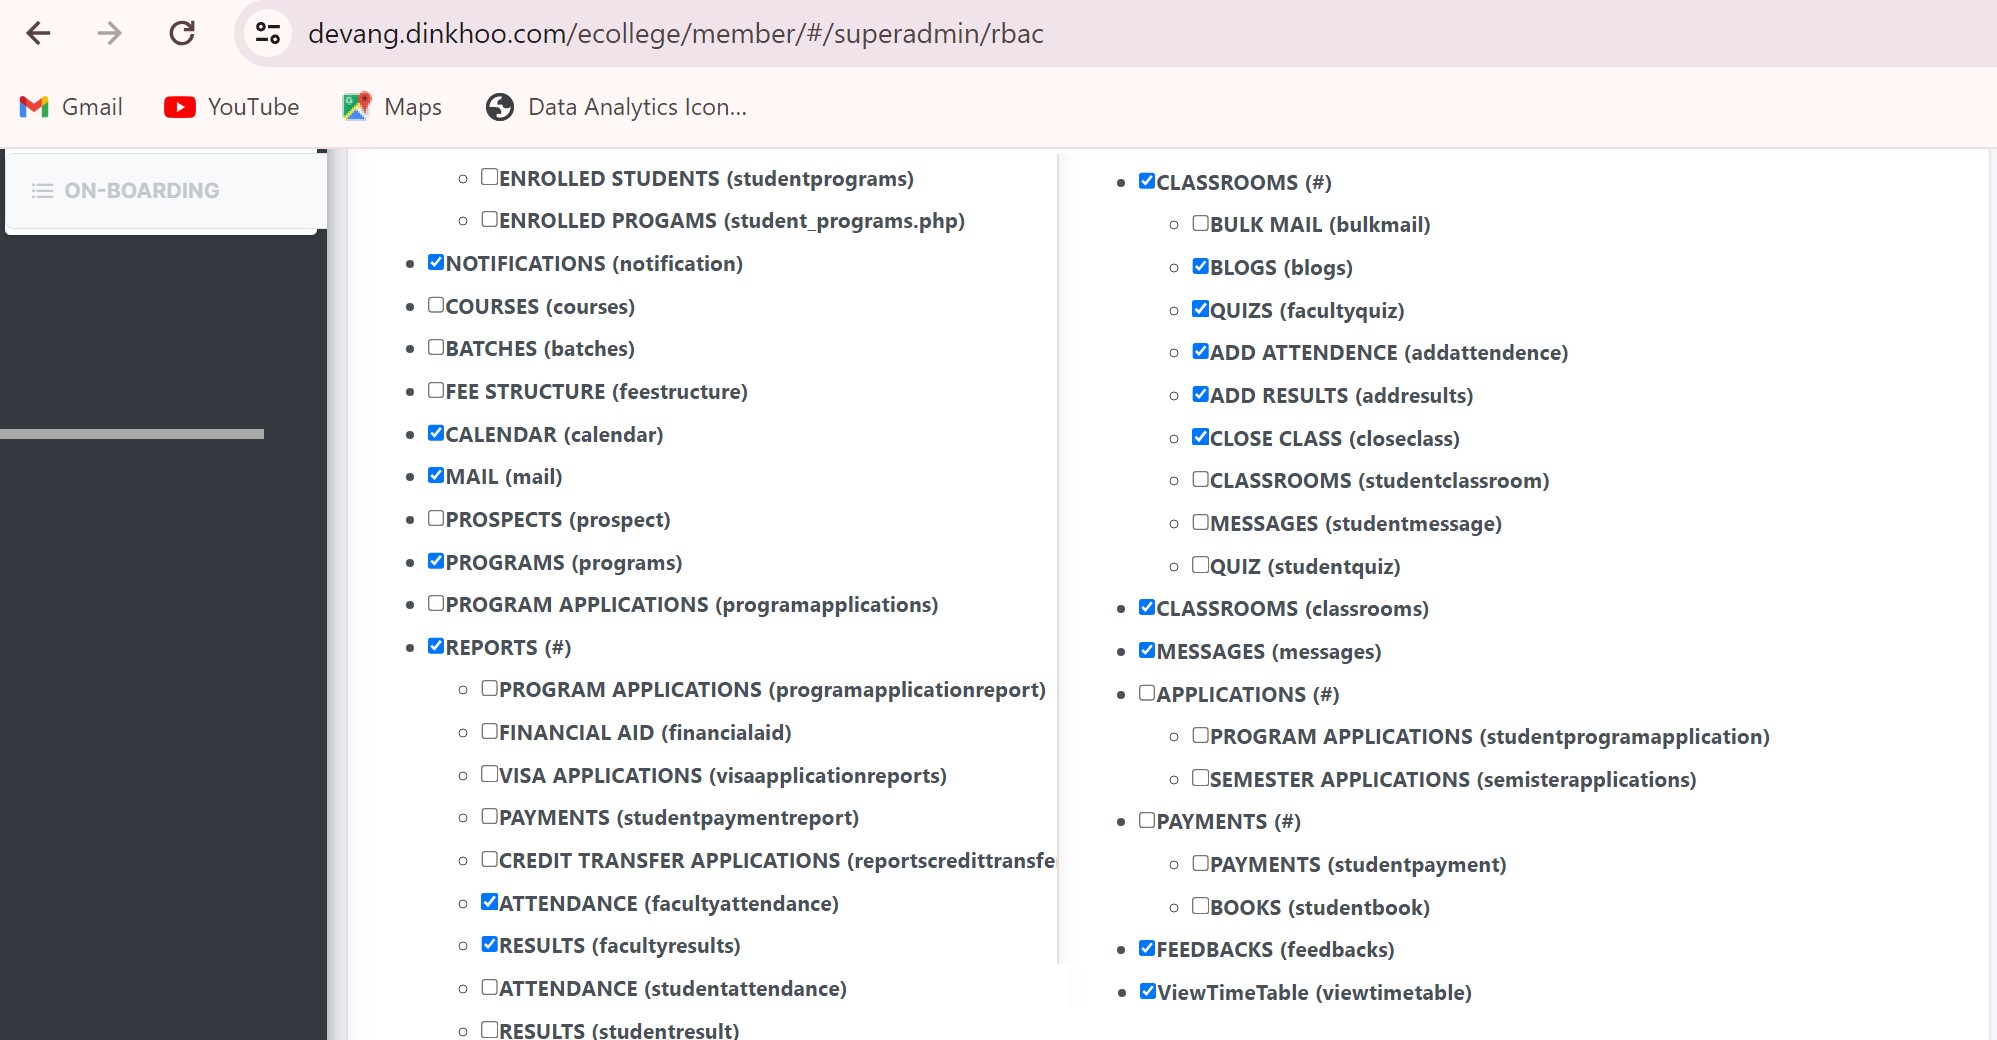1997x1040 pixels.
Task: Uncheck CALENDAR (calendar) checkbox
Action: coord(436,433)
